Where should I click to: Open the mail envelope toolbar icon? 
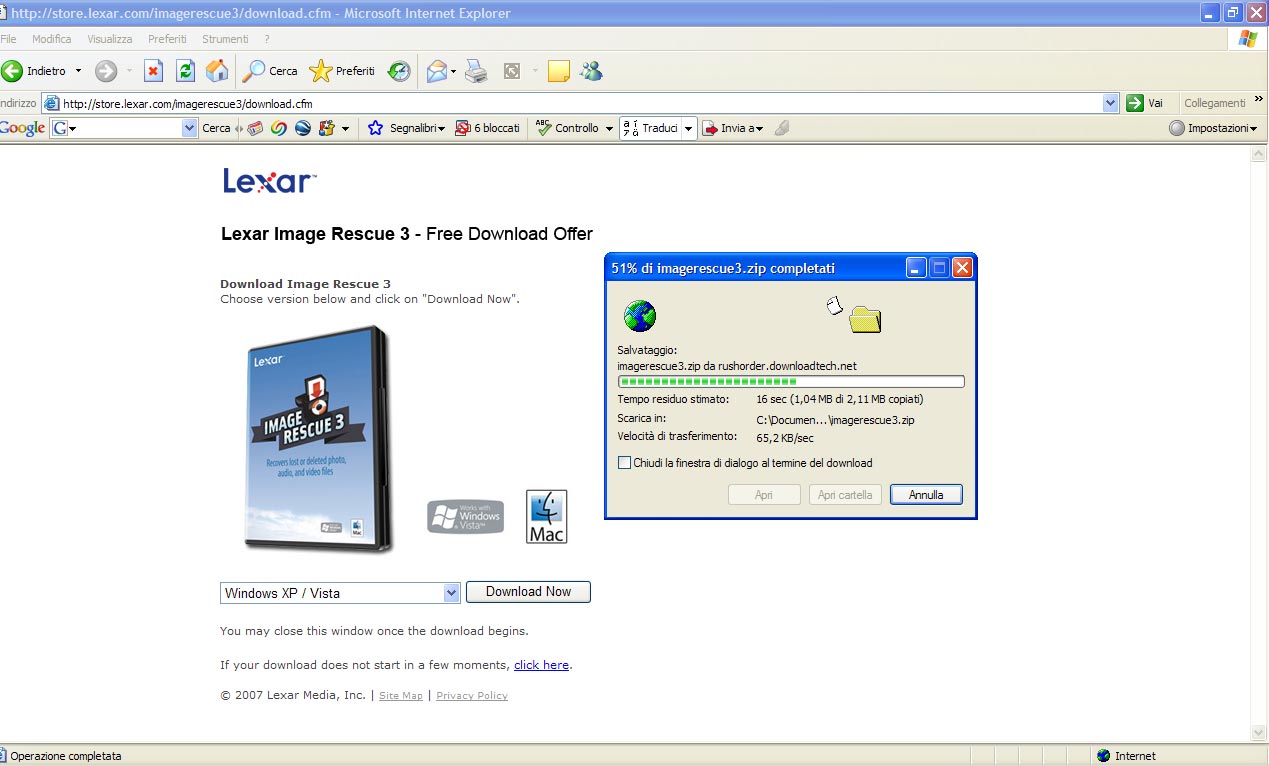pos(436,71)
